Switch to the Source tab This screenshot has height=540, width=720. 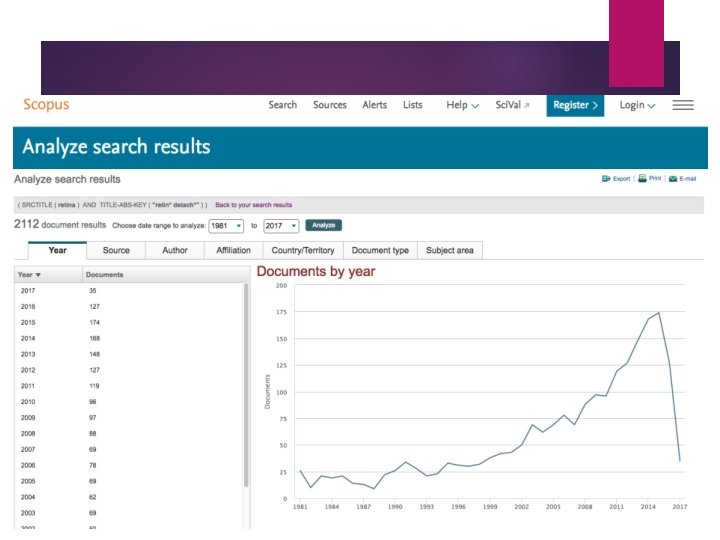coord(116,250)
